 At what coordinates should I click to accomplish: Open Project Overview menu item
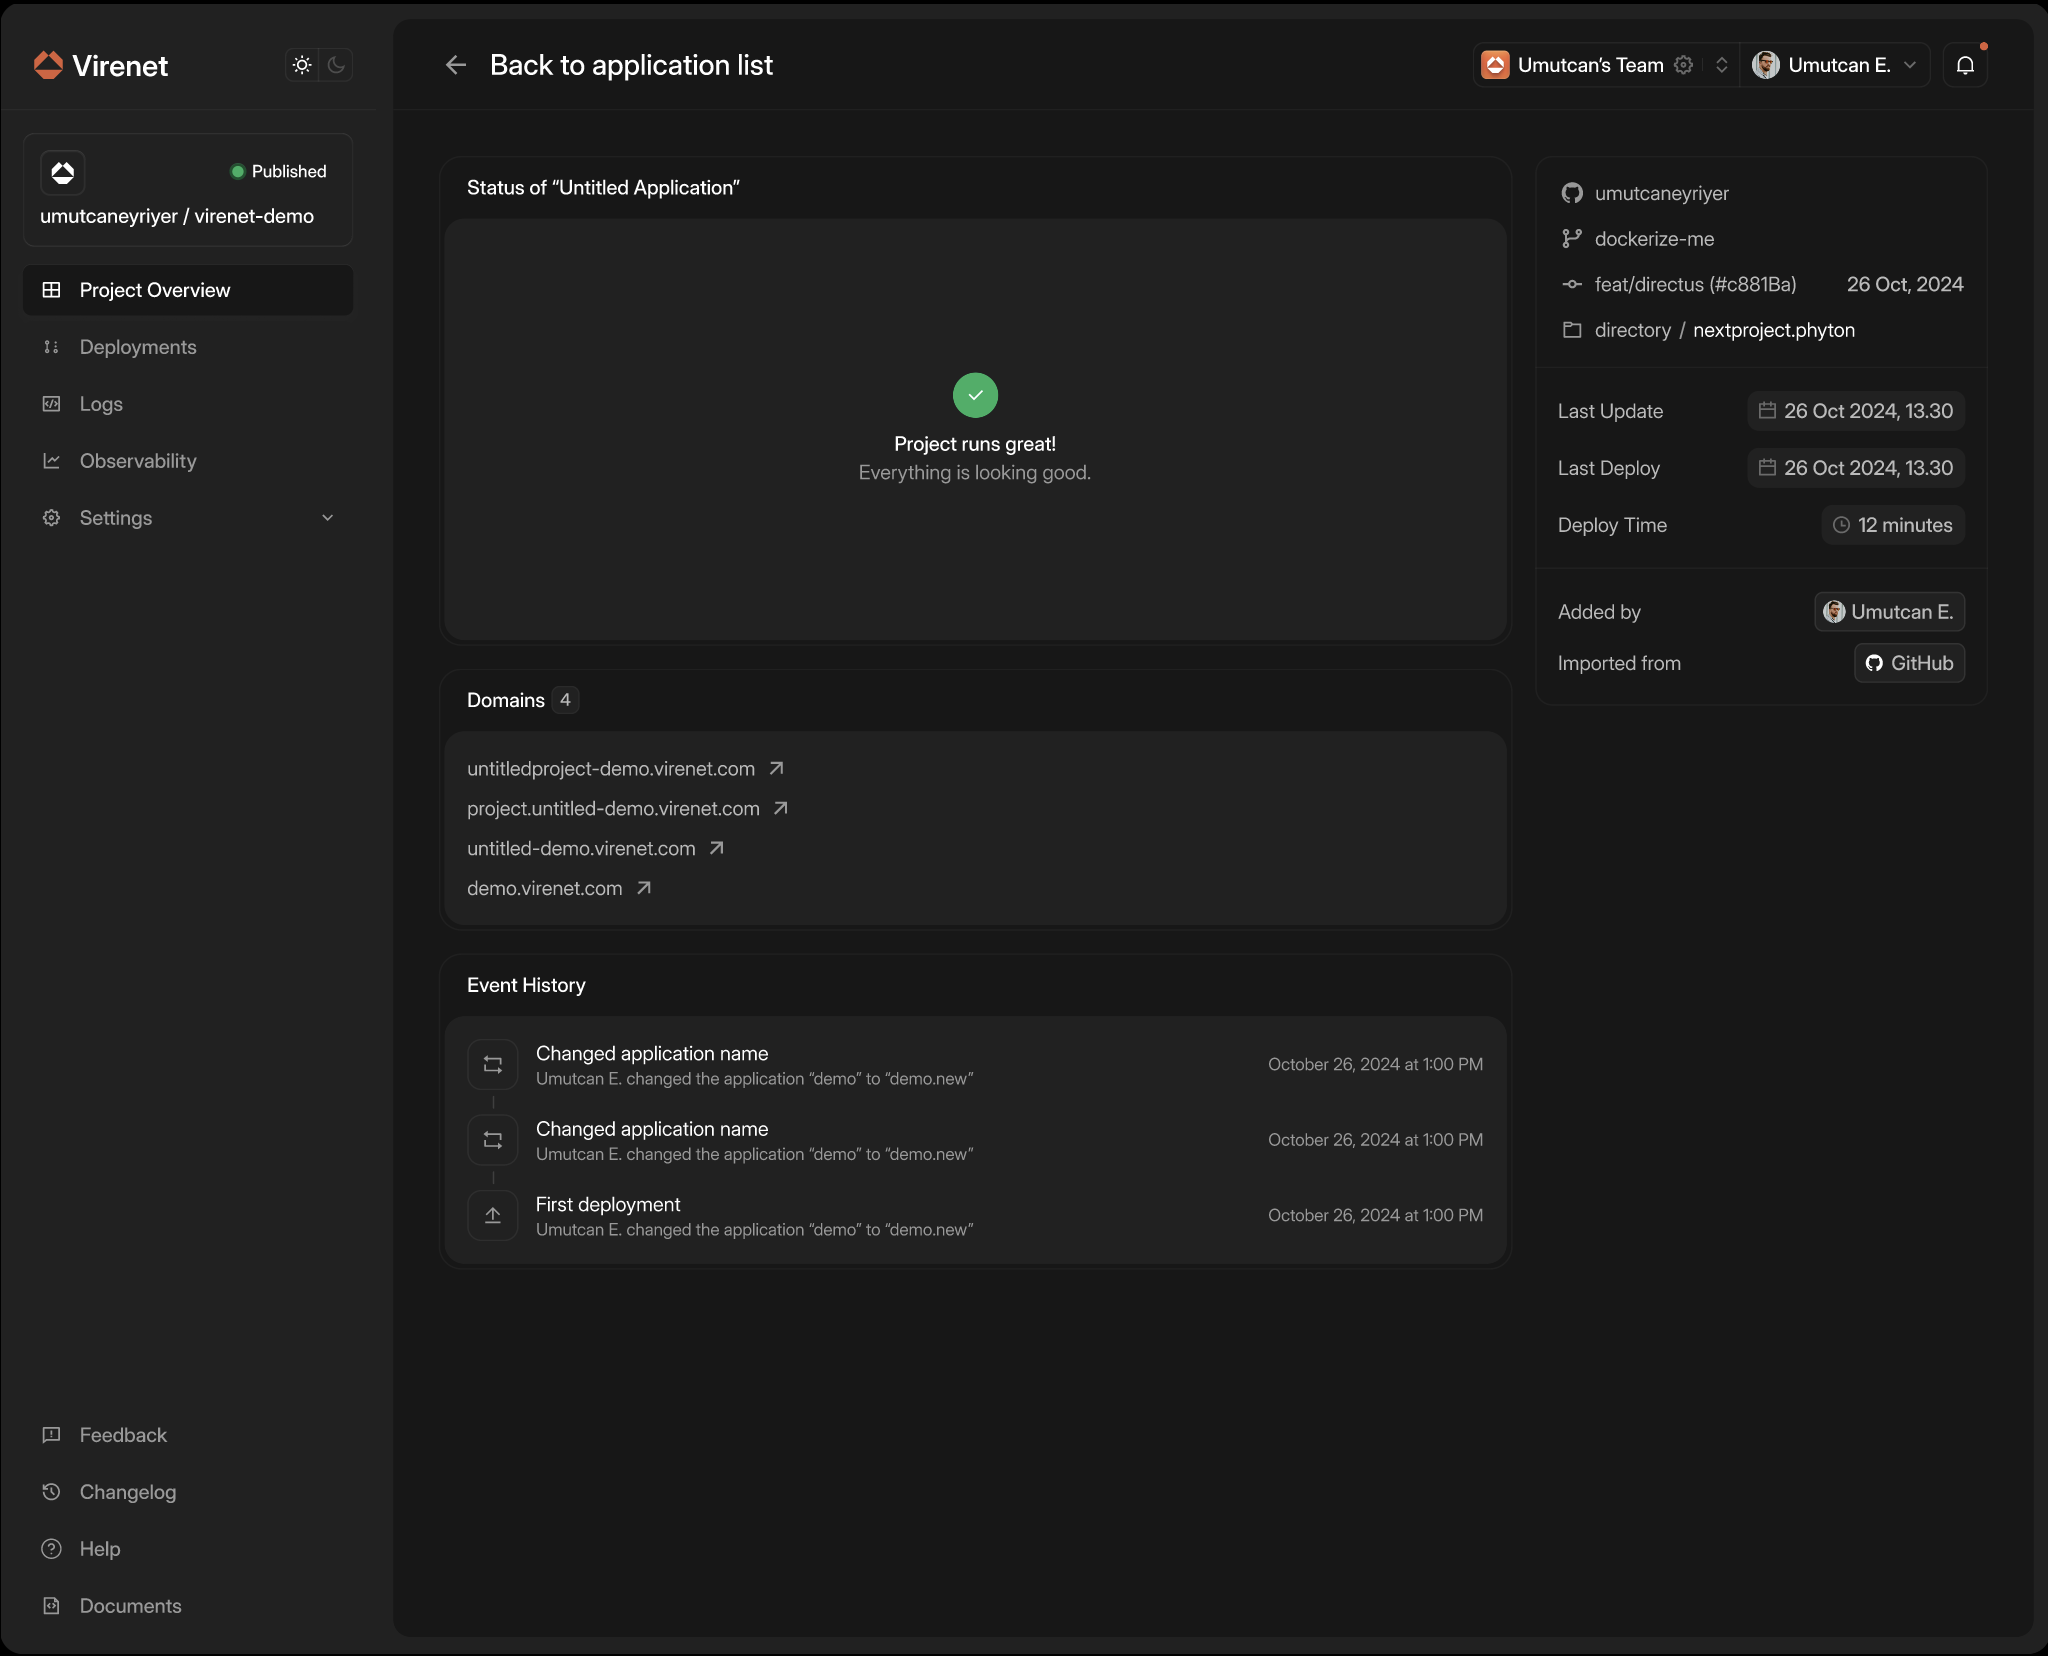pyautogui.click(x=188, y=290)
